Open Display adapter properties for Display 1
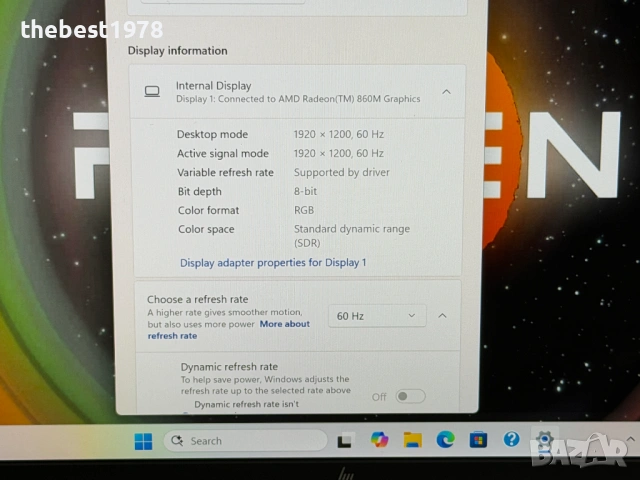The height and width of the screenshot is (480, 640). pyautogui.click(x=273, y=262)
